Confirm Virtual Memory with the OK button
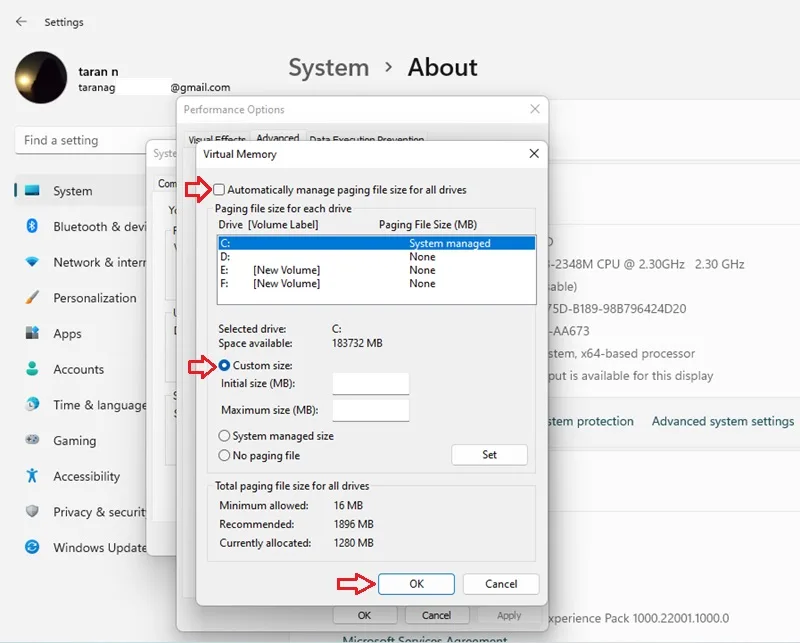Viewport: 800px width, 643px height. [416, 584]
